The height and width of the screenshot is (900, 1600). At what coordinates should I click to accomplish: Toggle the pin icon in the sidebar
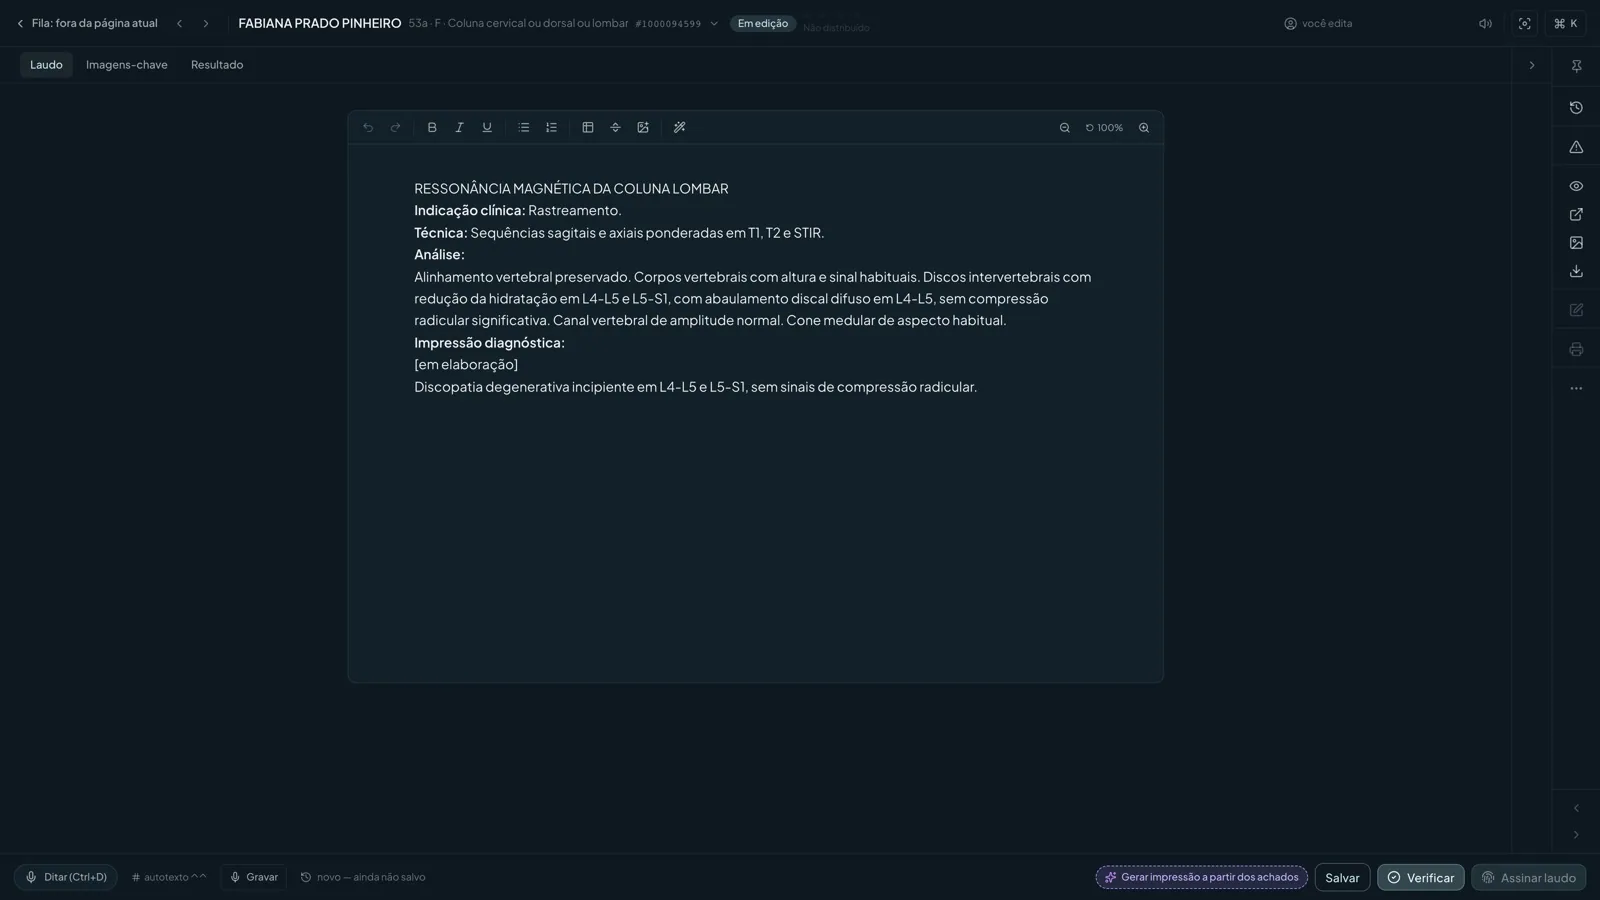(1576, 66)
